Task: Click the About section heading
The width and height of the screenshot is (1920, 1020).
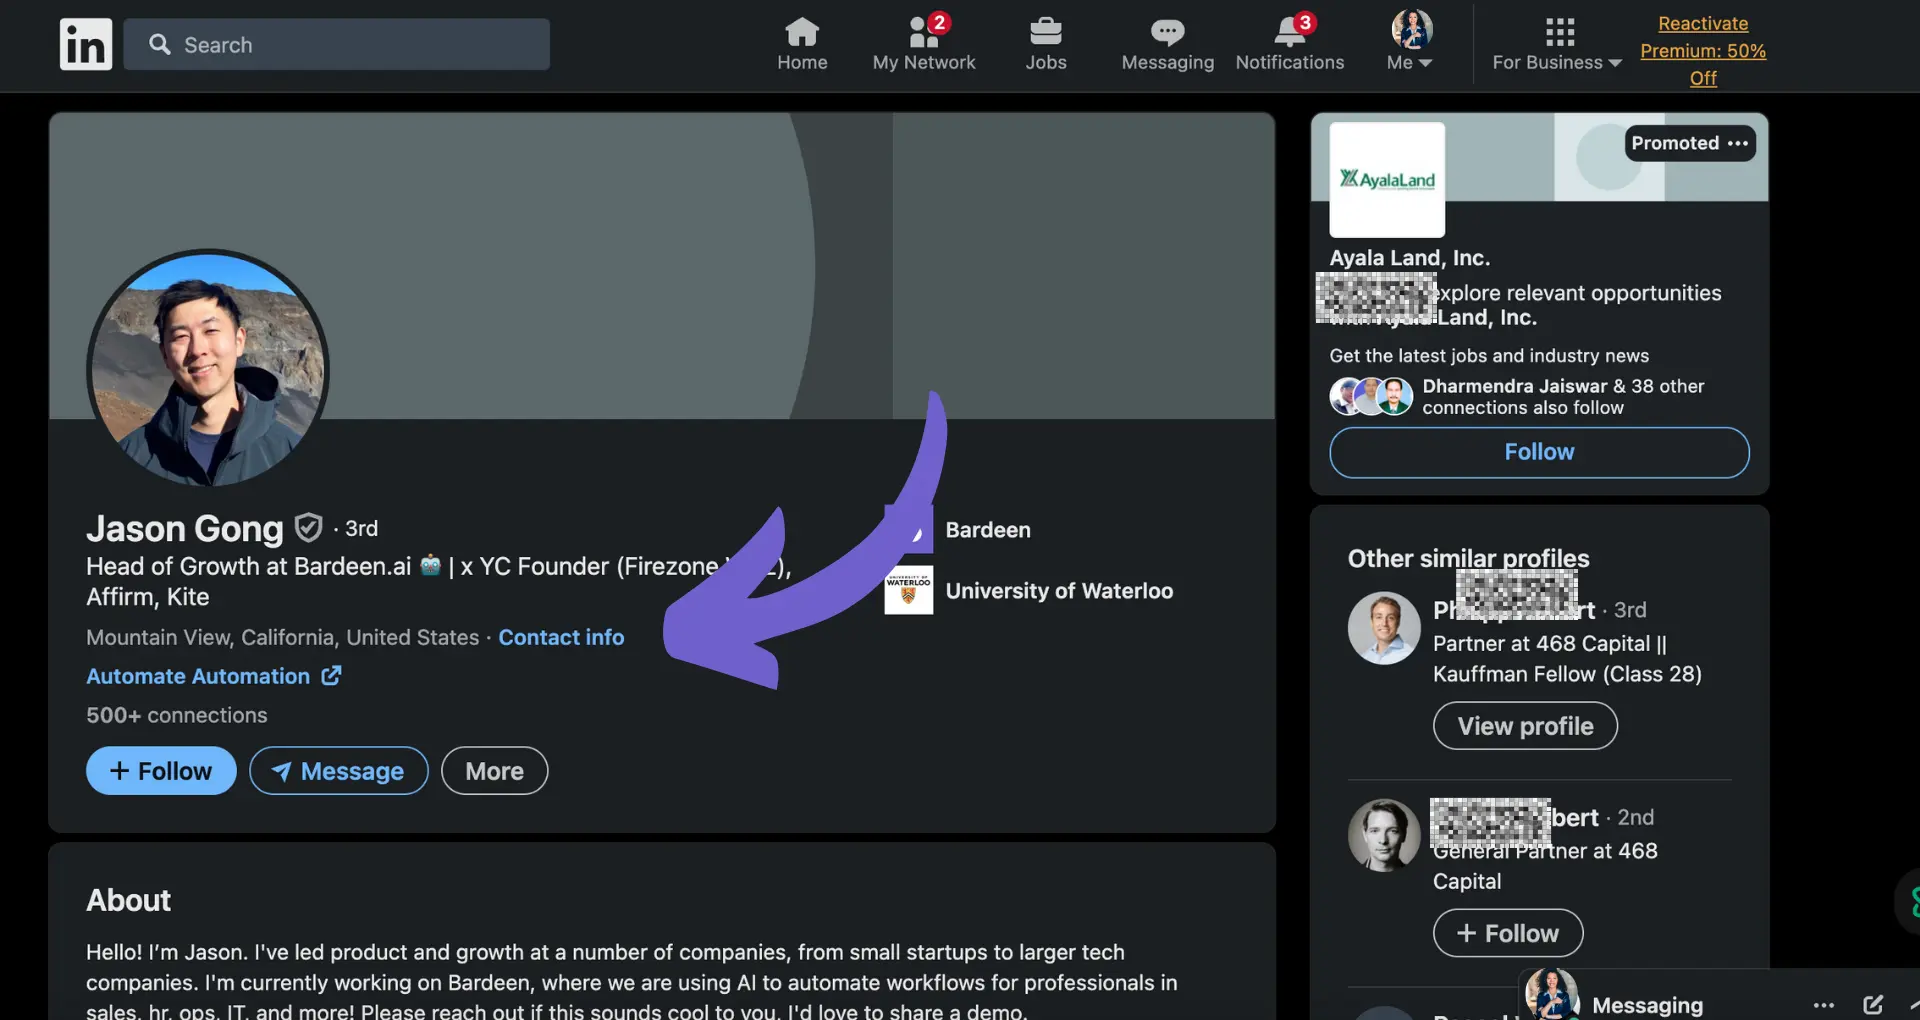Action: pos(128,900)
